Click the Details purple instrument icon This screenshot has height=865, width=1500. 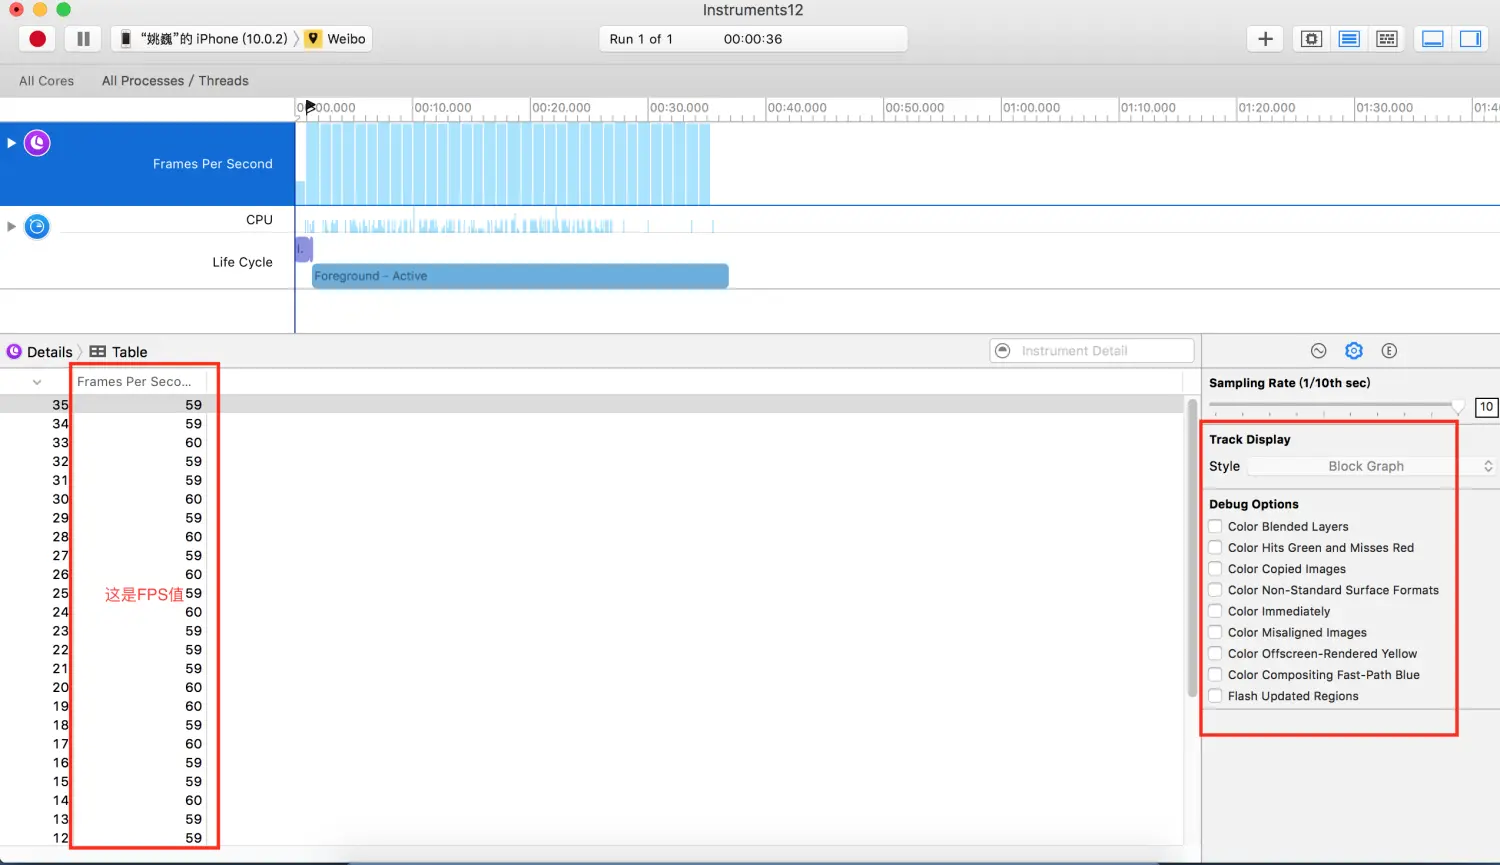pos(14,352)
